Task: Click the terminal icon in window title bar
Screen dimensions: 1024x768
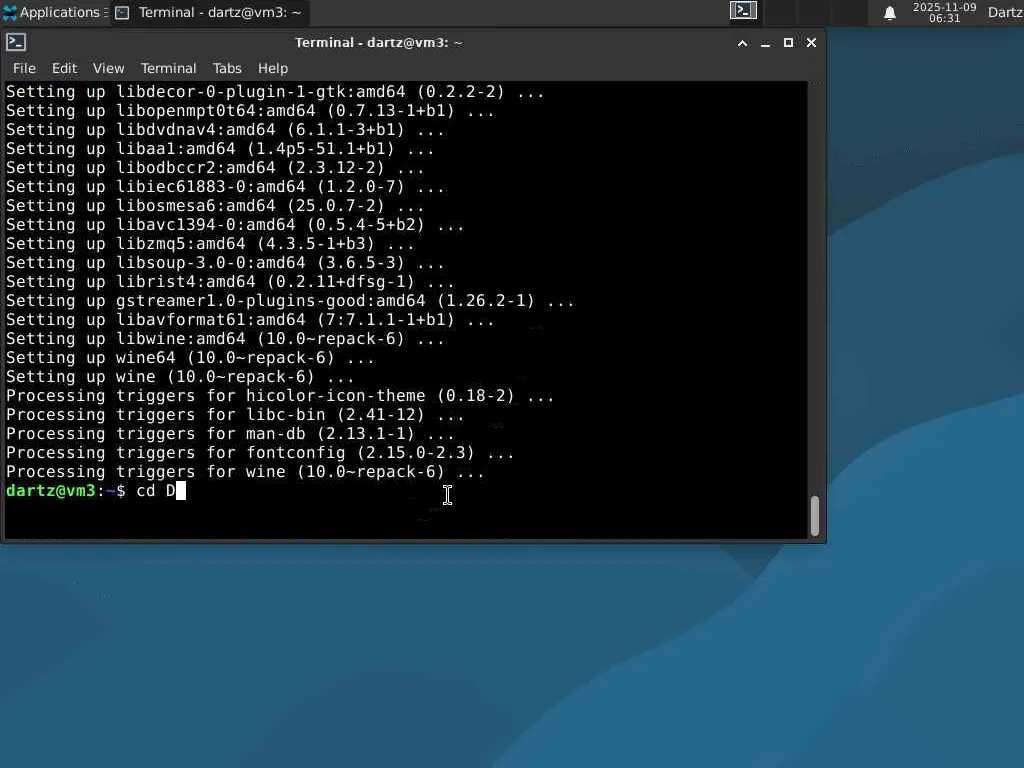Action: (16, 42)
